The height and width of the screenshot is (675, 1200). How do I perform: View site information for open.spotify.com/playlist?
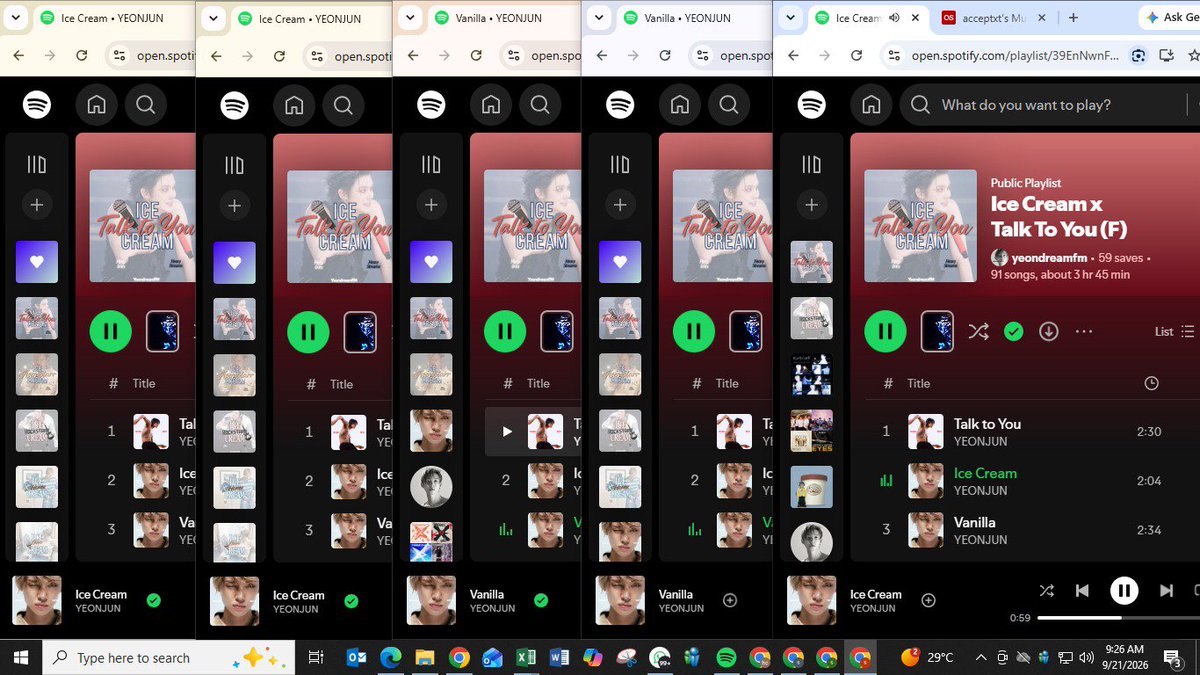pyautogui.click(x=893, y=56)
